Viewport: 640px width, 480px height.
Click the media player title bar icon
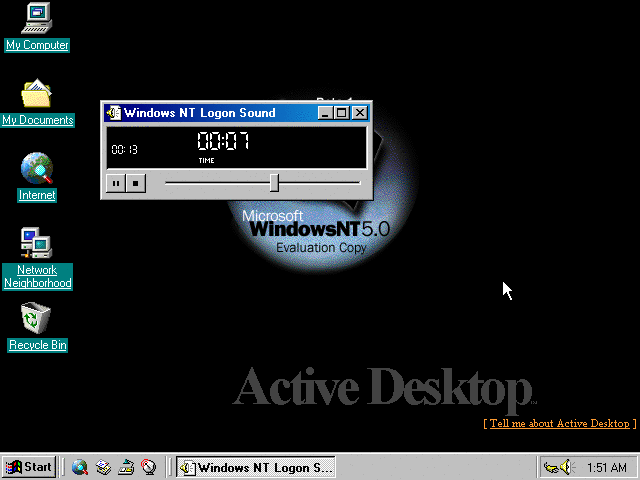114,113
